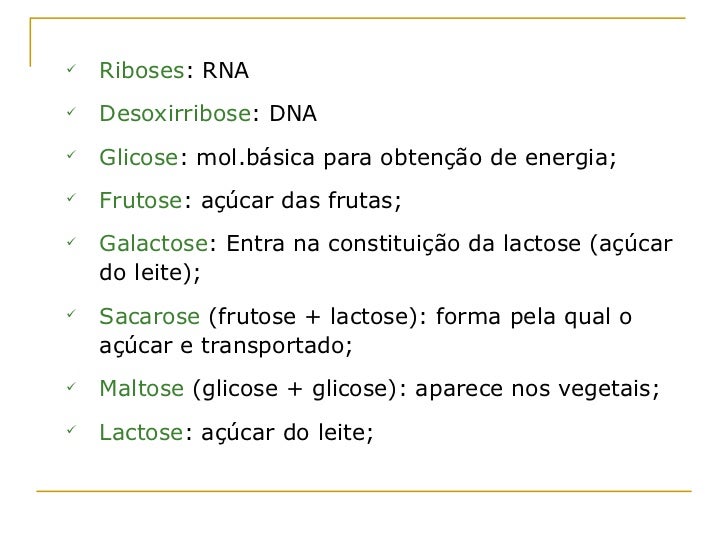
Task: Click the checkmark bullet beside Sacarose
Action: click(x=71, y=314)
